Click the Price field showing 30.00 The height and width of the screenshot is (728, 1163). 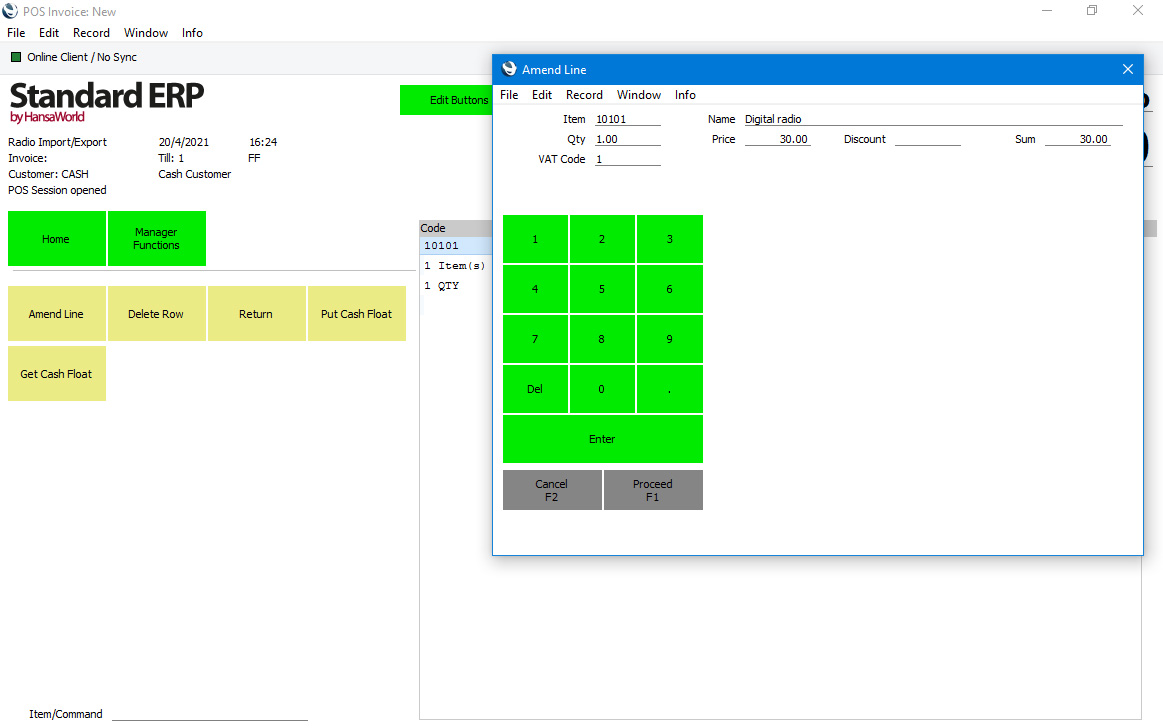pyautogui.click(x=777, y=139)
